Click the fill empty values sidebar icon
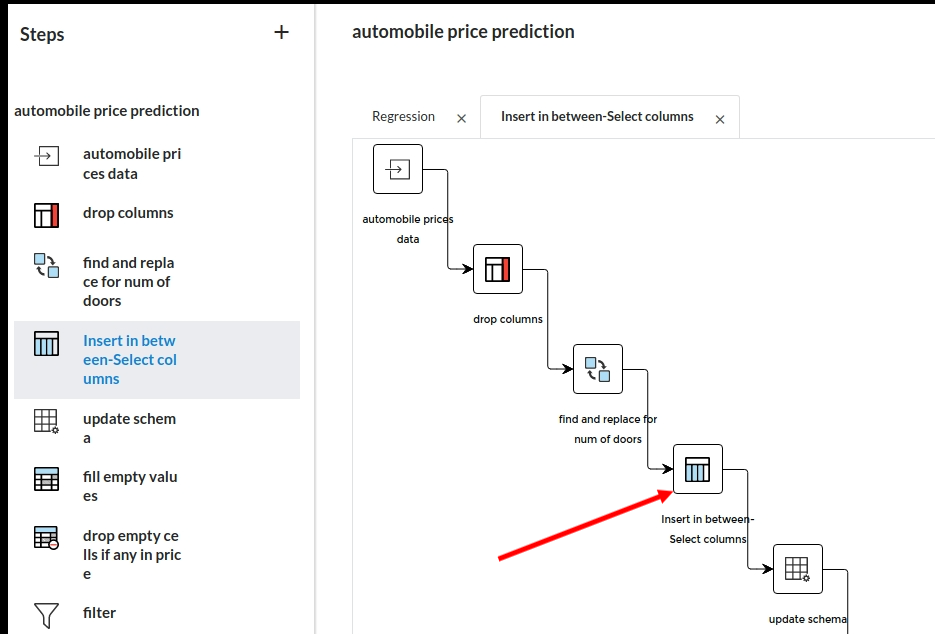Viewport: 935px width, 634px height. click(47, 479)
